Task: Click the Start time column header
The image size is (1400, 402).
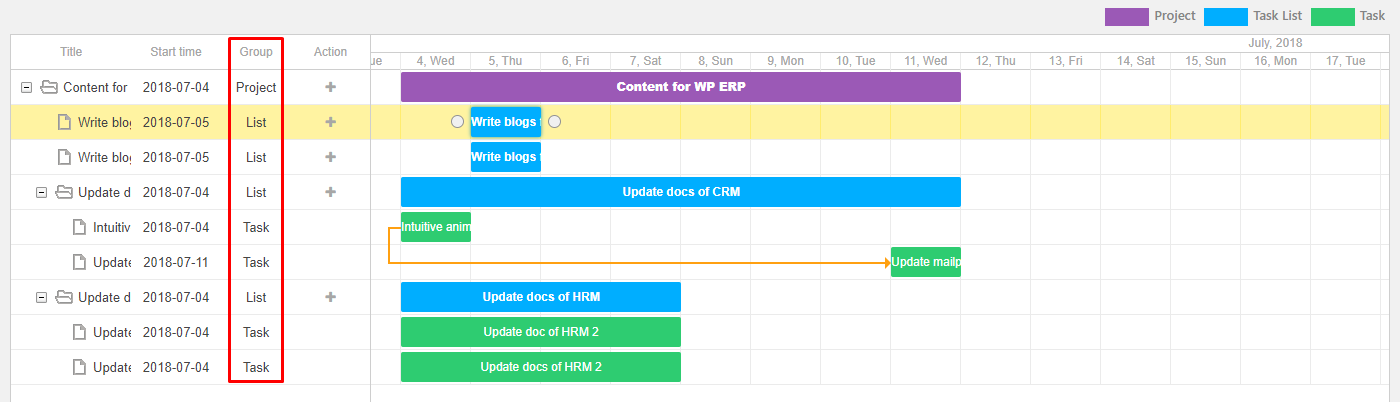Action: pos(176,52)
